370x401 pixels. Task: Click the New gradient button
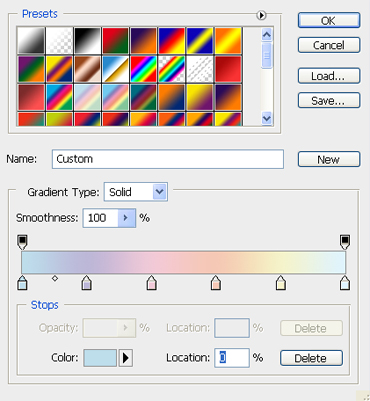coord(329,159)
